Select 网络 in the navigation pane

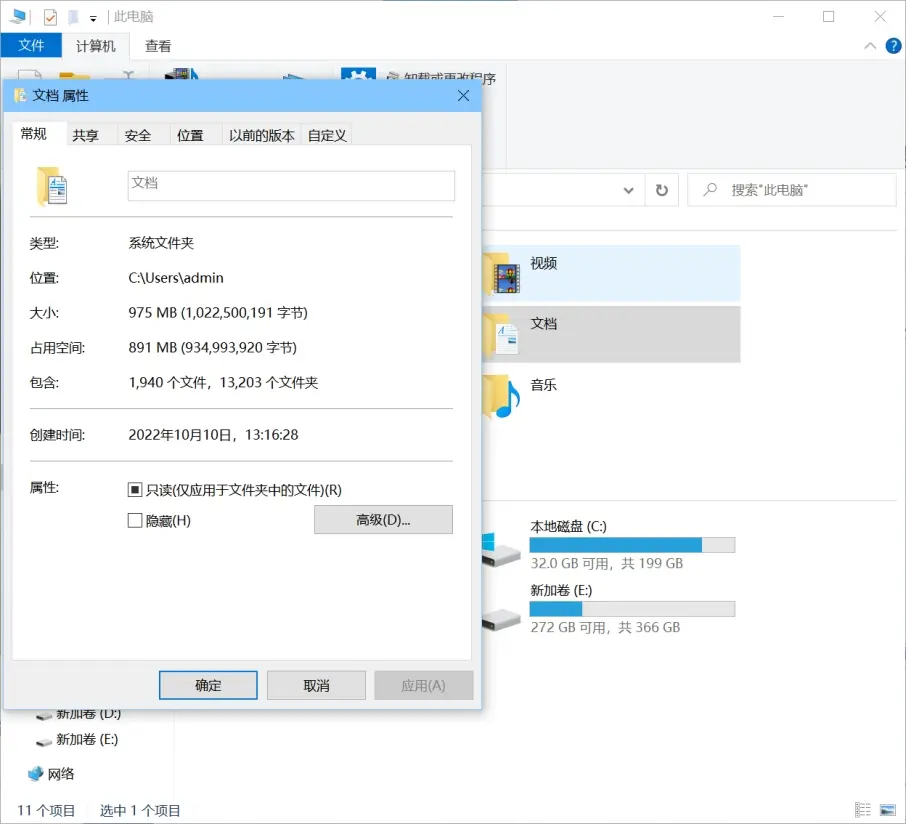coord(60,774)
